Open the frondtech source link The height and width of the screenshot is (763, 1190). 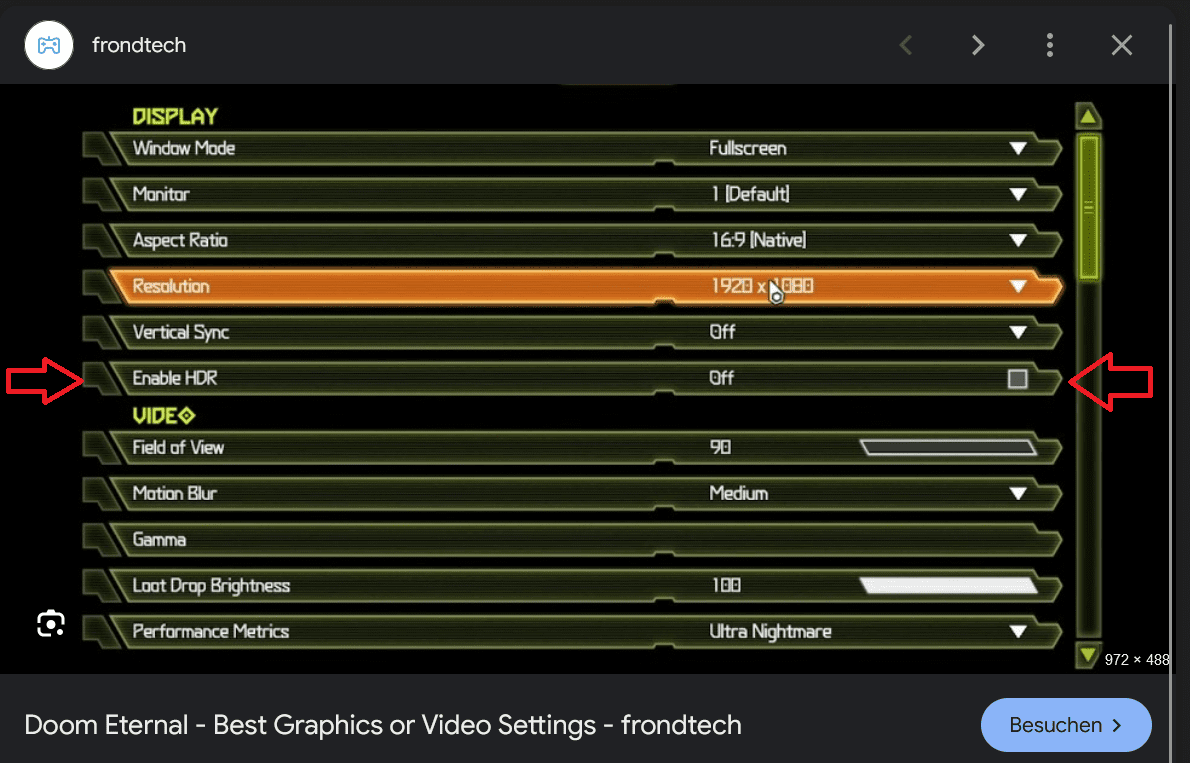pos(139,45)
